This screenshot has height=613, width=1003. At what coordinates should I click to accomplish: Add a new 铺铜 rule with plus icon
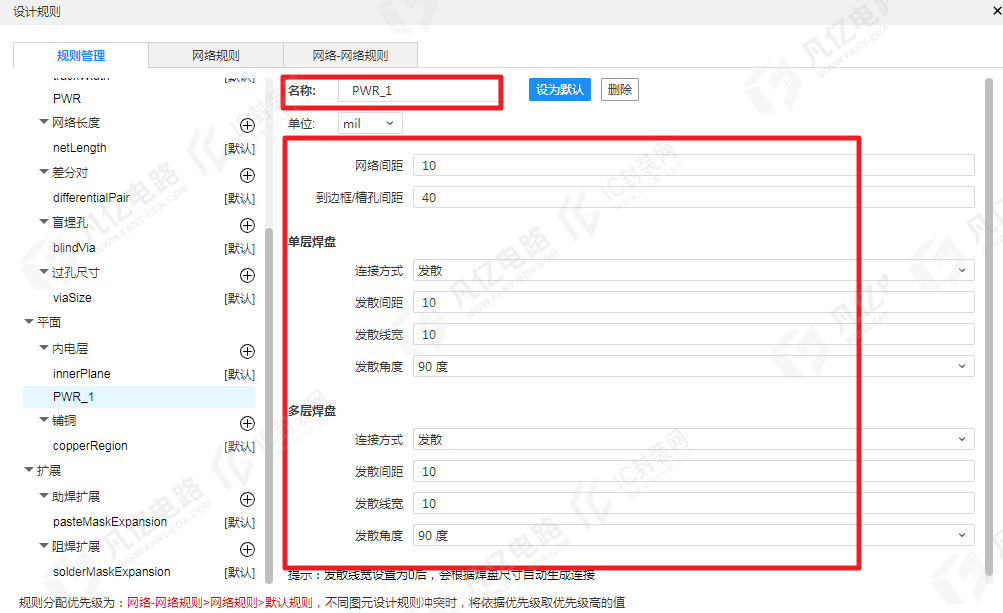247,423
